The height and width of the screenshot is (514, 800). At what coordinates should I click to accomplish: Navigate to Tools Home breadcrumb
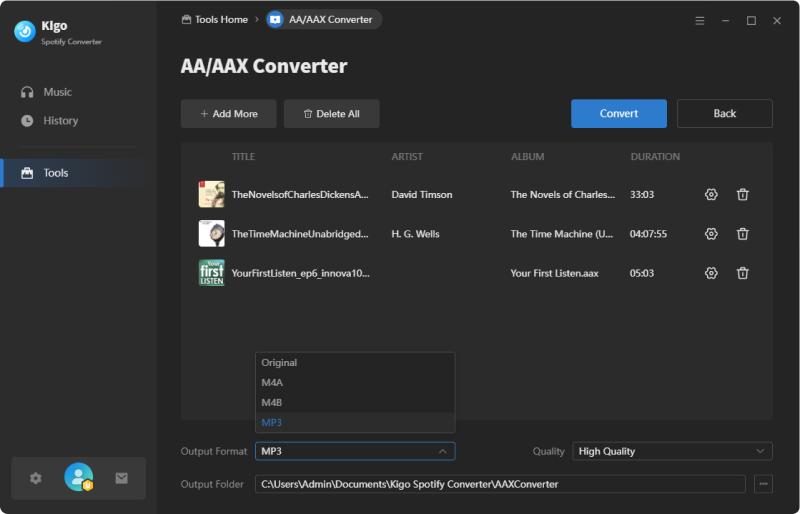[215, 19]
